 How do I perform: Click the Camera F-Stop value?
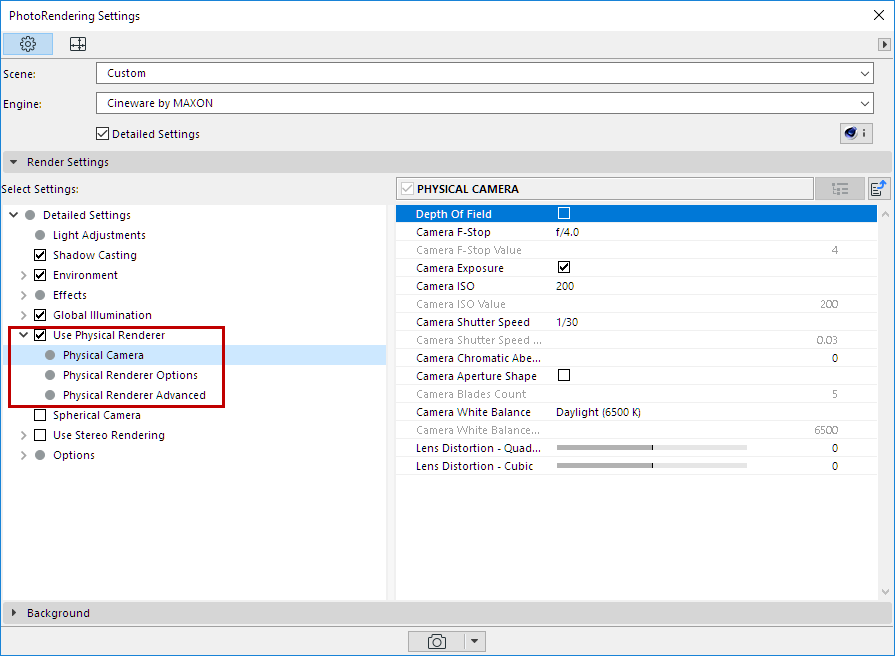point(567,232)
